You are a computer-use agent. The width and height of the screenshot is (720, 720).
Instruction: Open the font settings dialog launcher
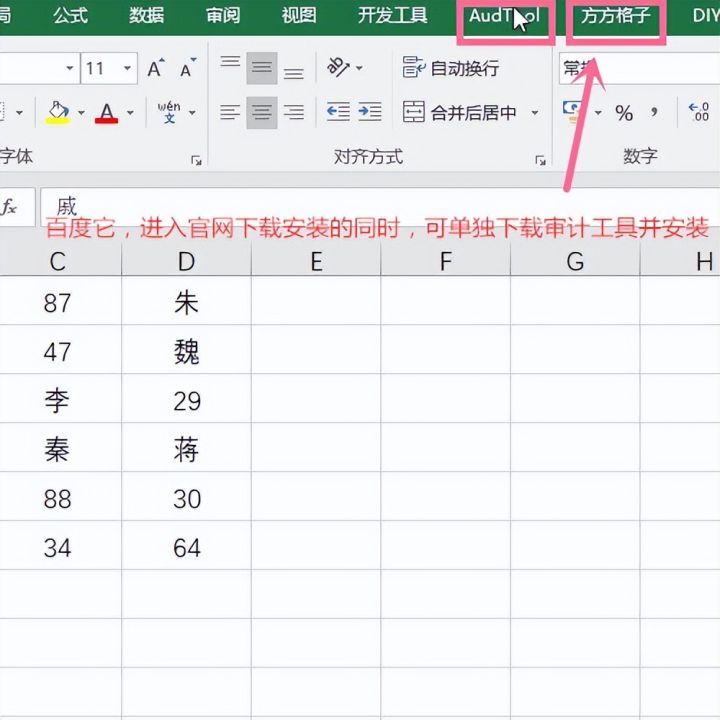(x=197, y=160)
